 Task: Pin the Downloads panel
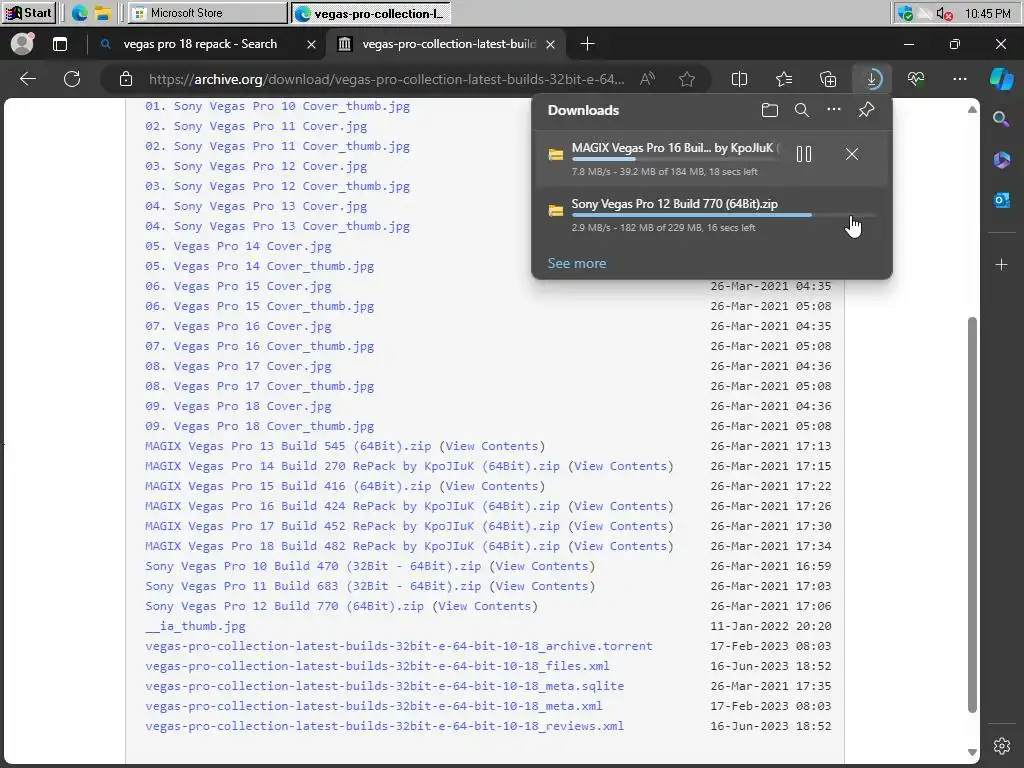(866, 110)
